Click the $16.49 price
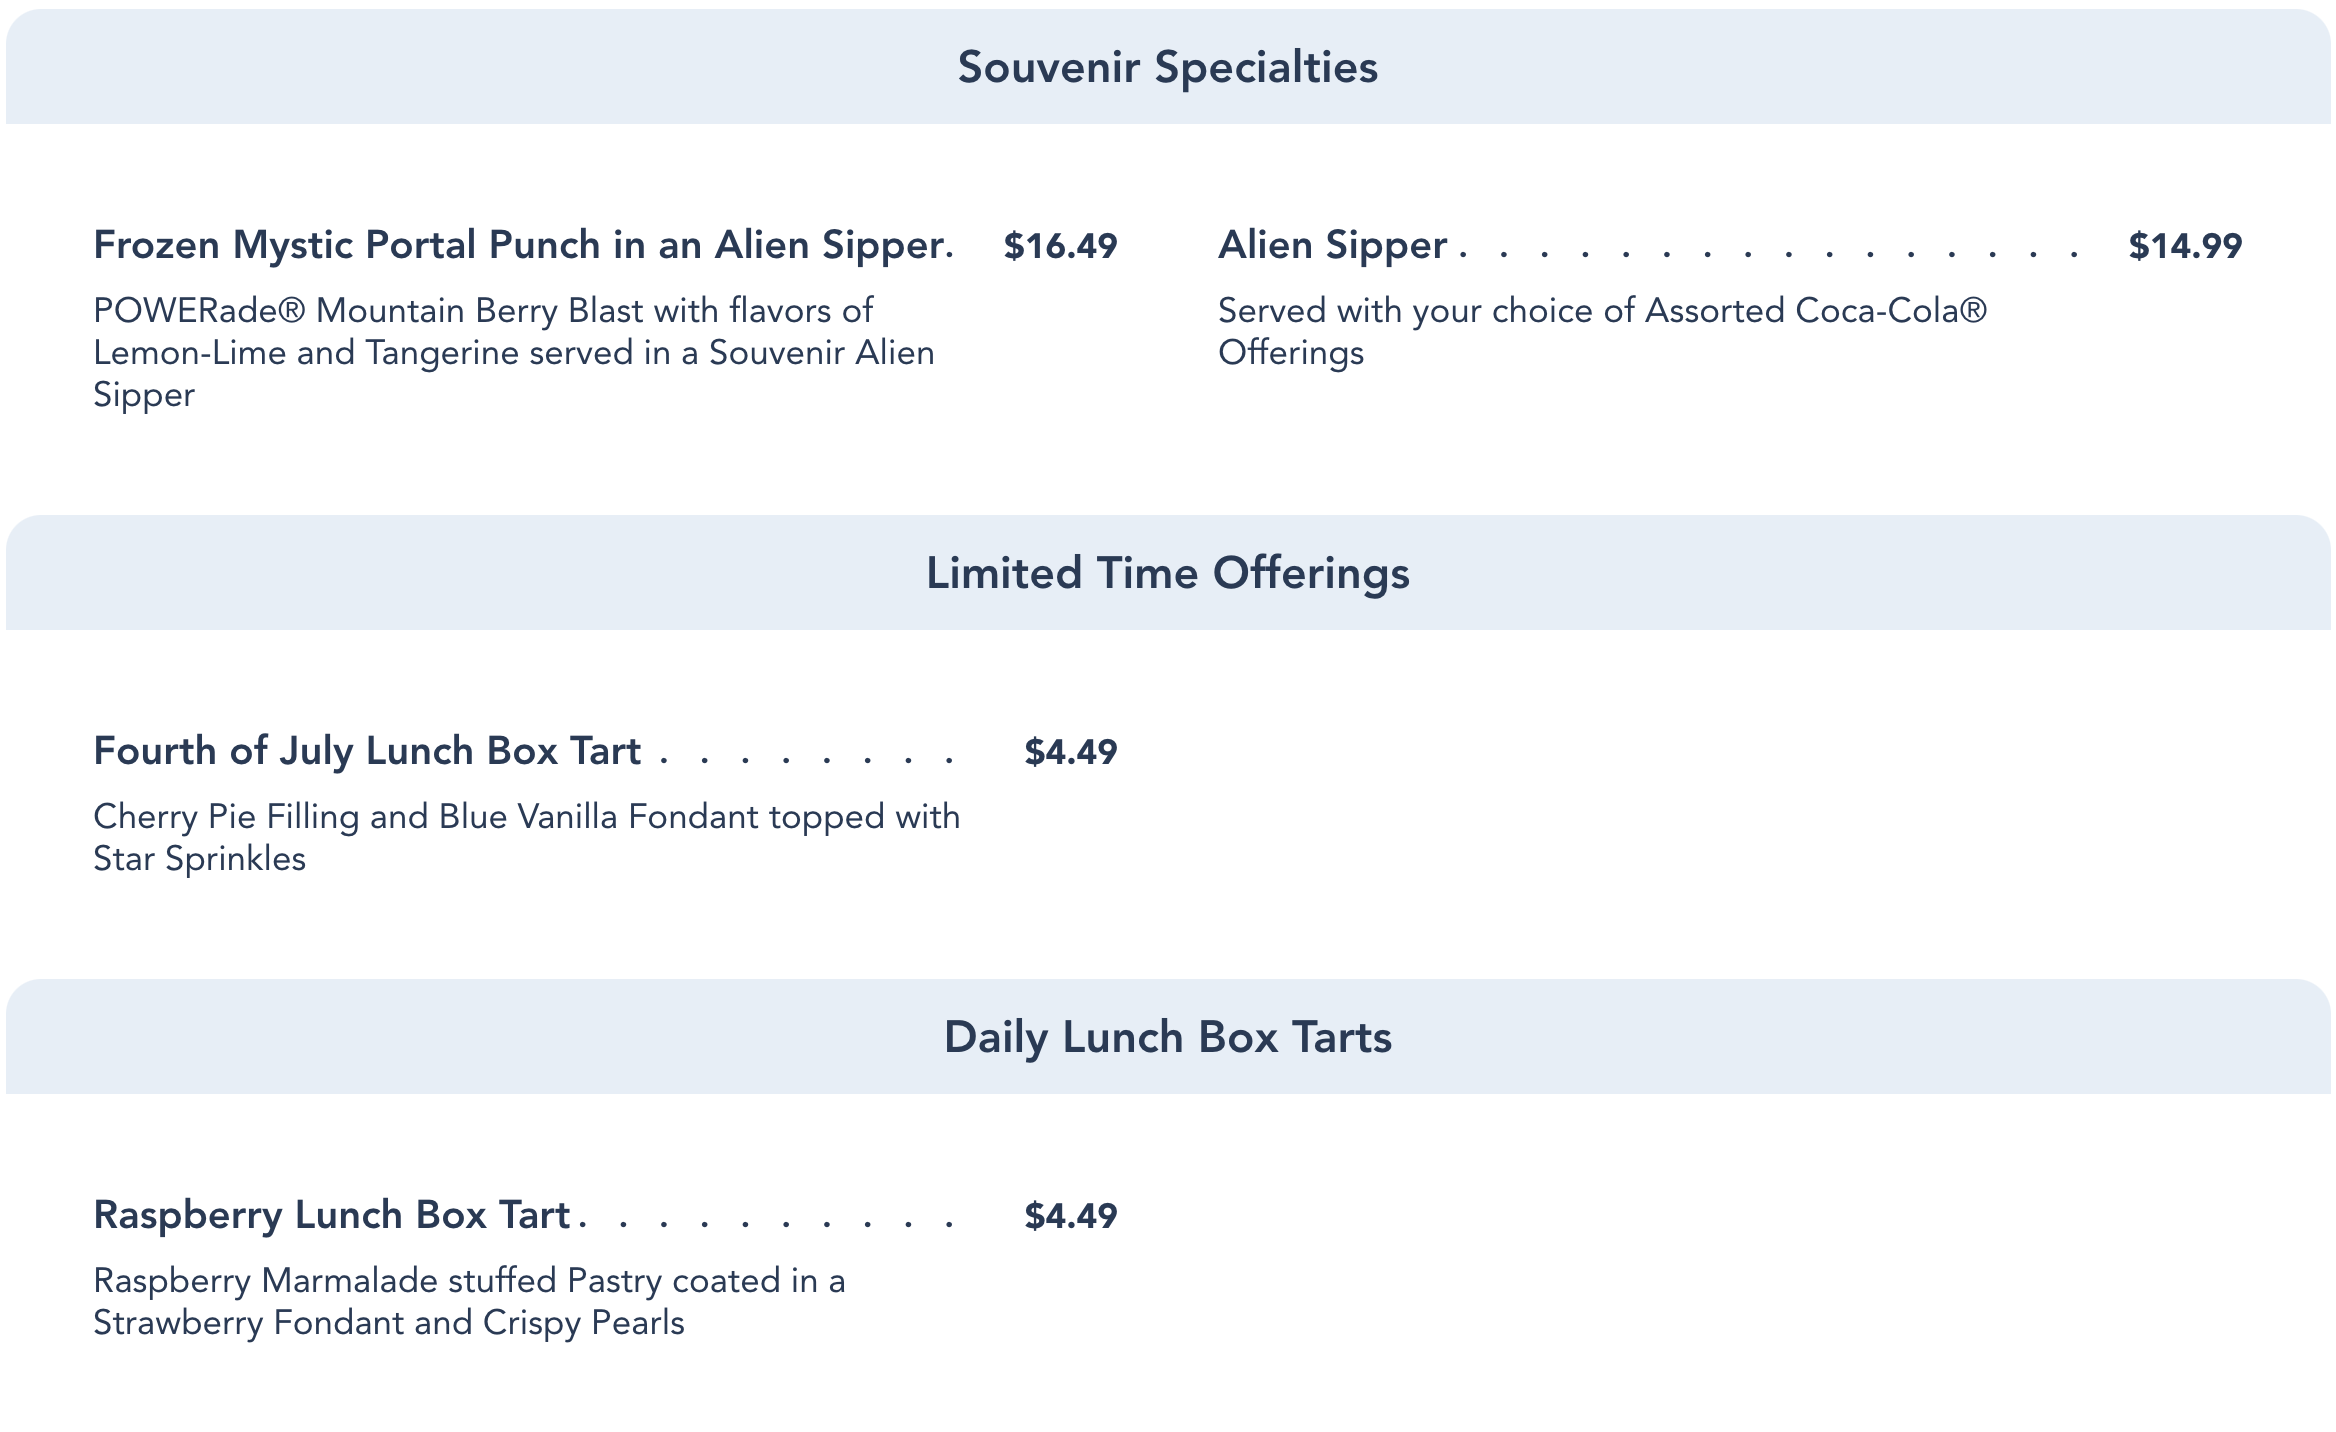 pos(1060,246)
